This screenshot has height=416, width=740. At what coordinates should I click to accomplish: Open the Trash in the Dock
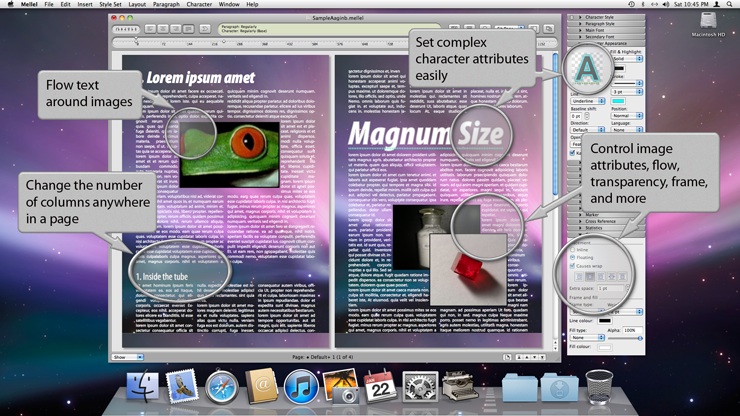[x=600, y=385]
